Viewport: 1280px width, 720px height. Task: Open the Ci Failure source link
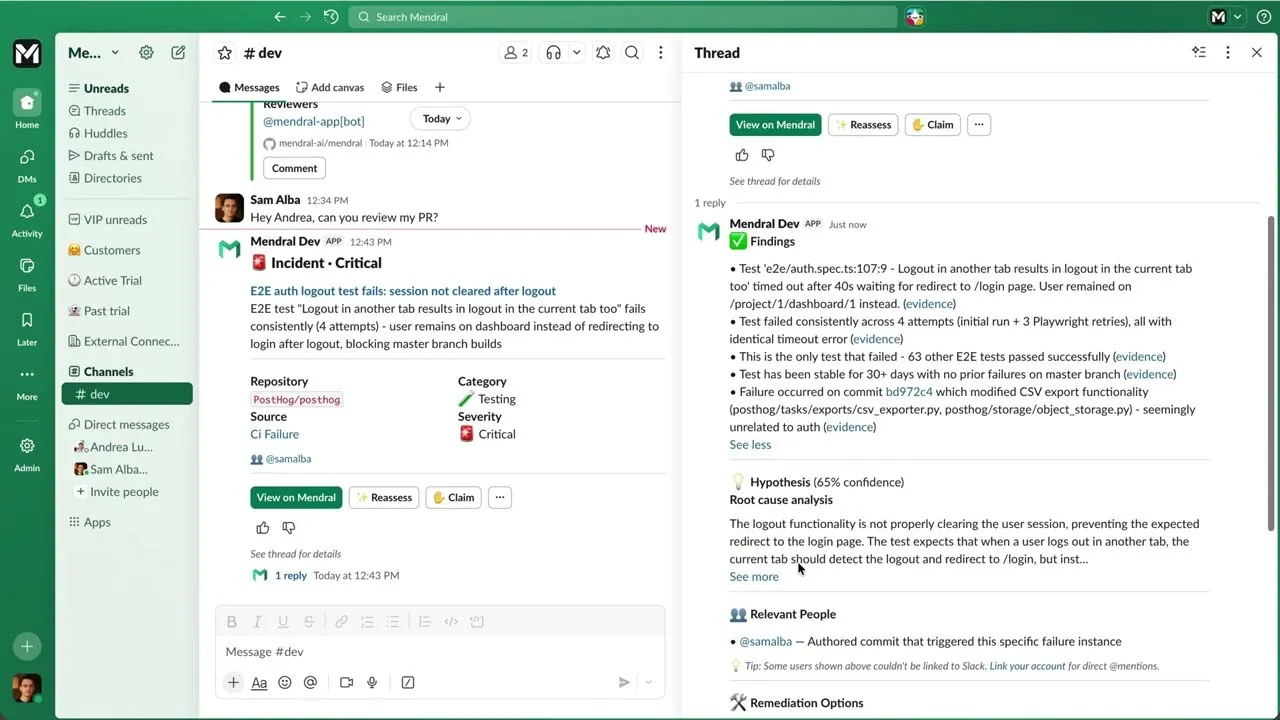(274, 434)
